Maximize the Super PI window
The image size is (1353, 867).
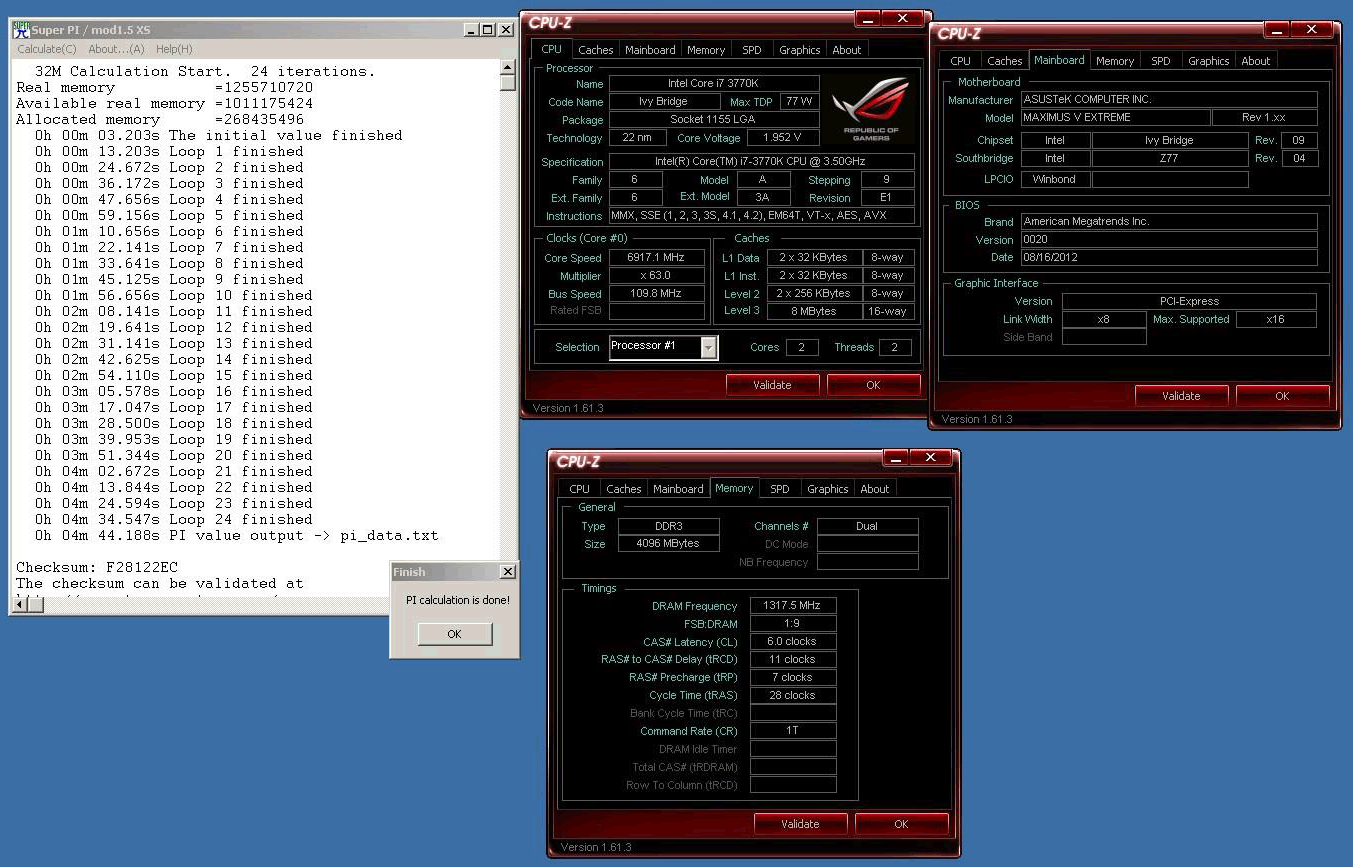489,30
